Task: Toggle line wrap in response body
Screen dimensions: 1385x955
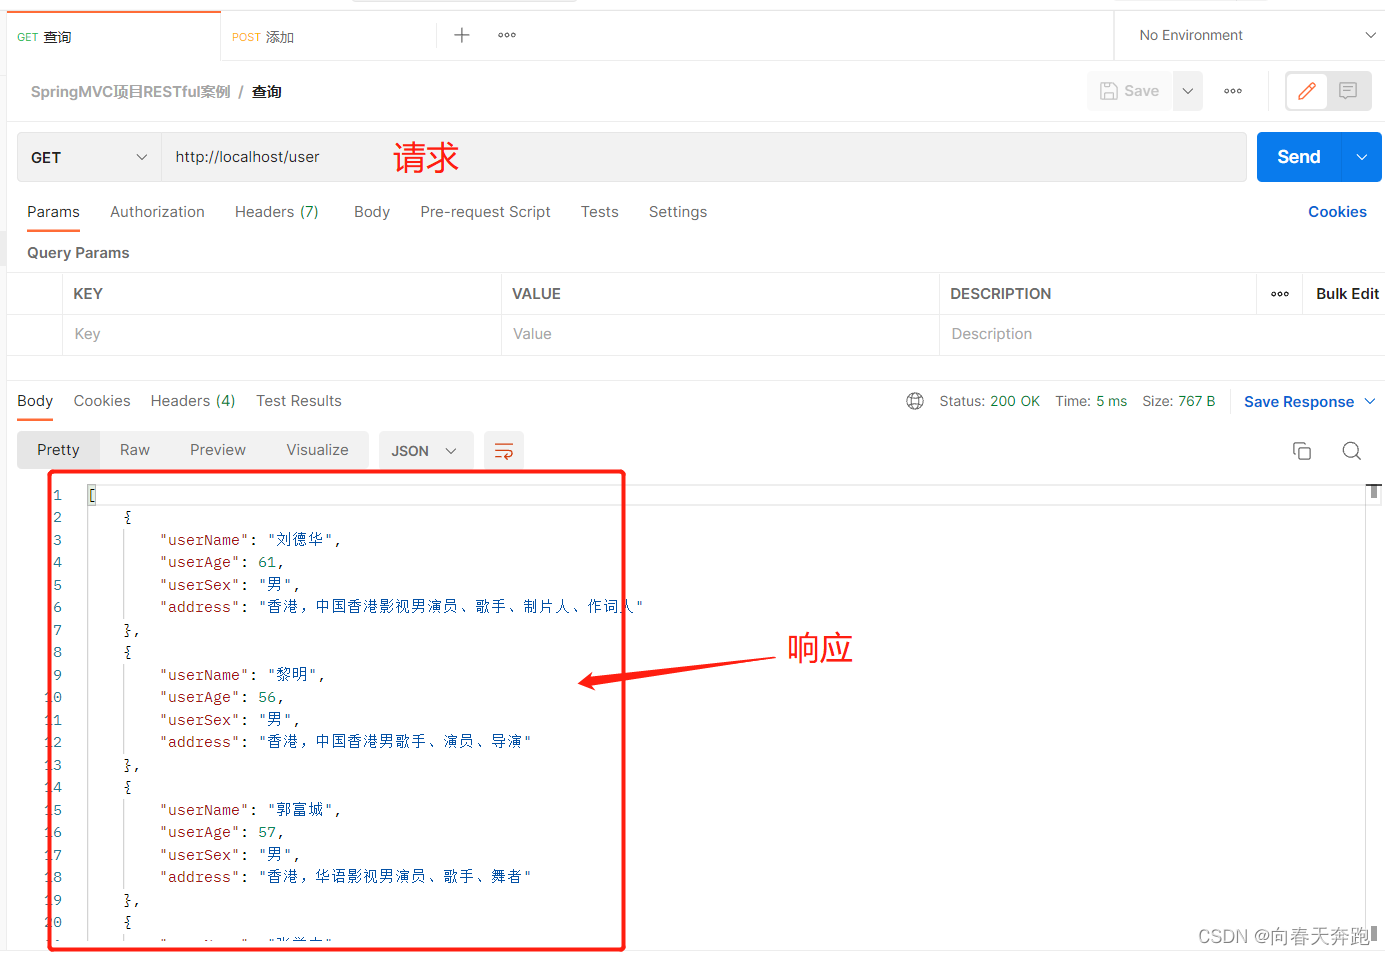Action: [x=504, y=451]
